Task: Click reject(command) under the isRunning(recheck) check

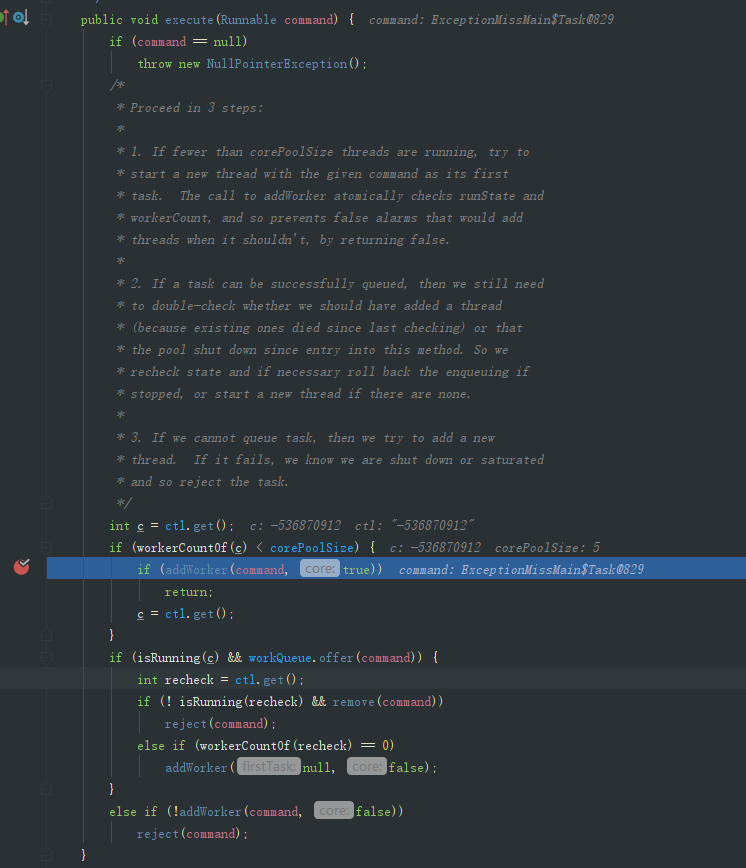Action: pyautogui.click(x=216, y=724)
